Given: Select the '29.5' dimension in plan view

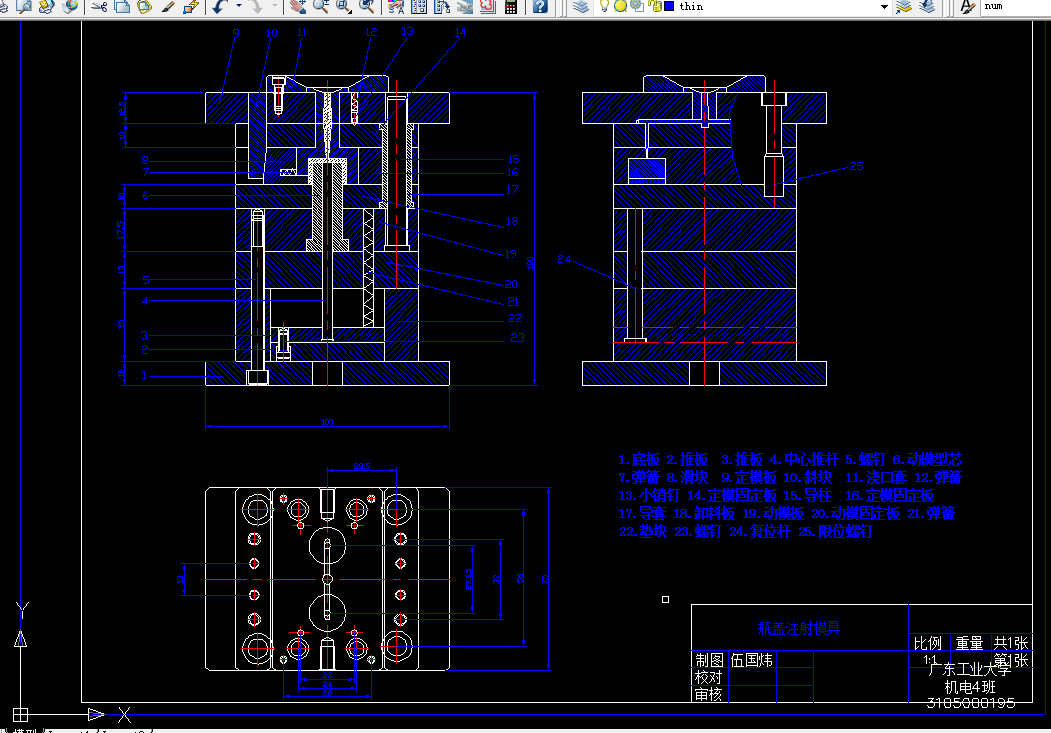Looking at the screenshot, I should (362, 466).
